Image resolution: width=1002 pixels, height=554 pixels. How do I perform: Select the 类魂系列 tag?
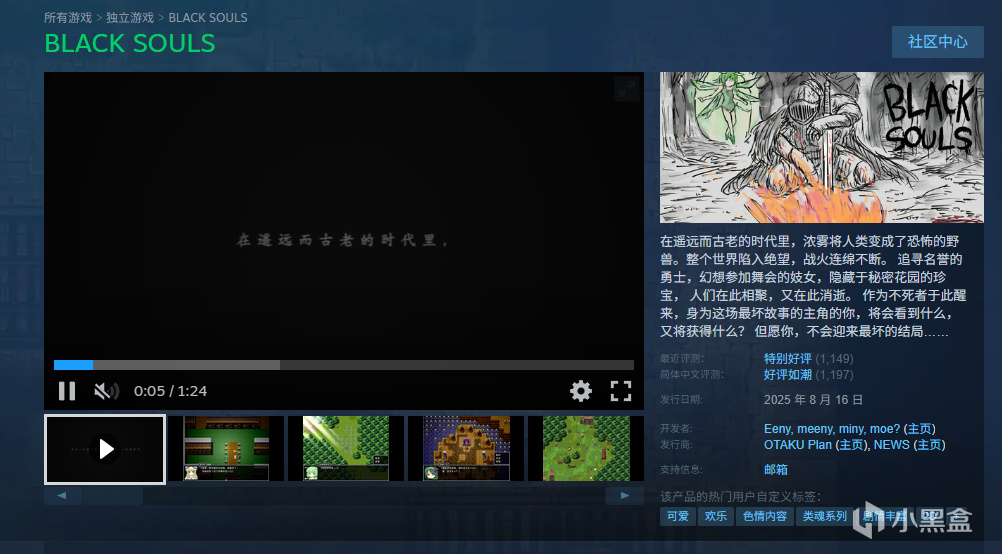coord(825,516)
